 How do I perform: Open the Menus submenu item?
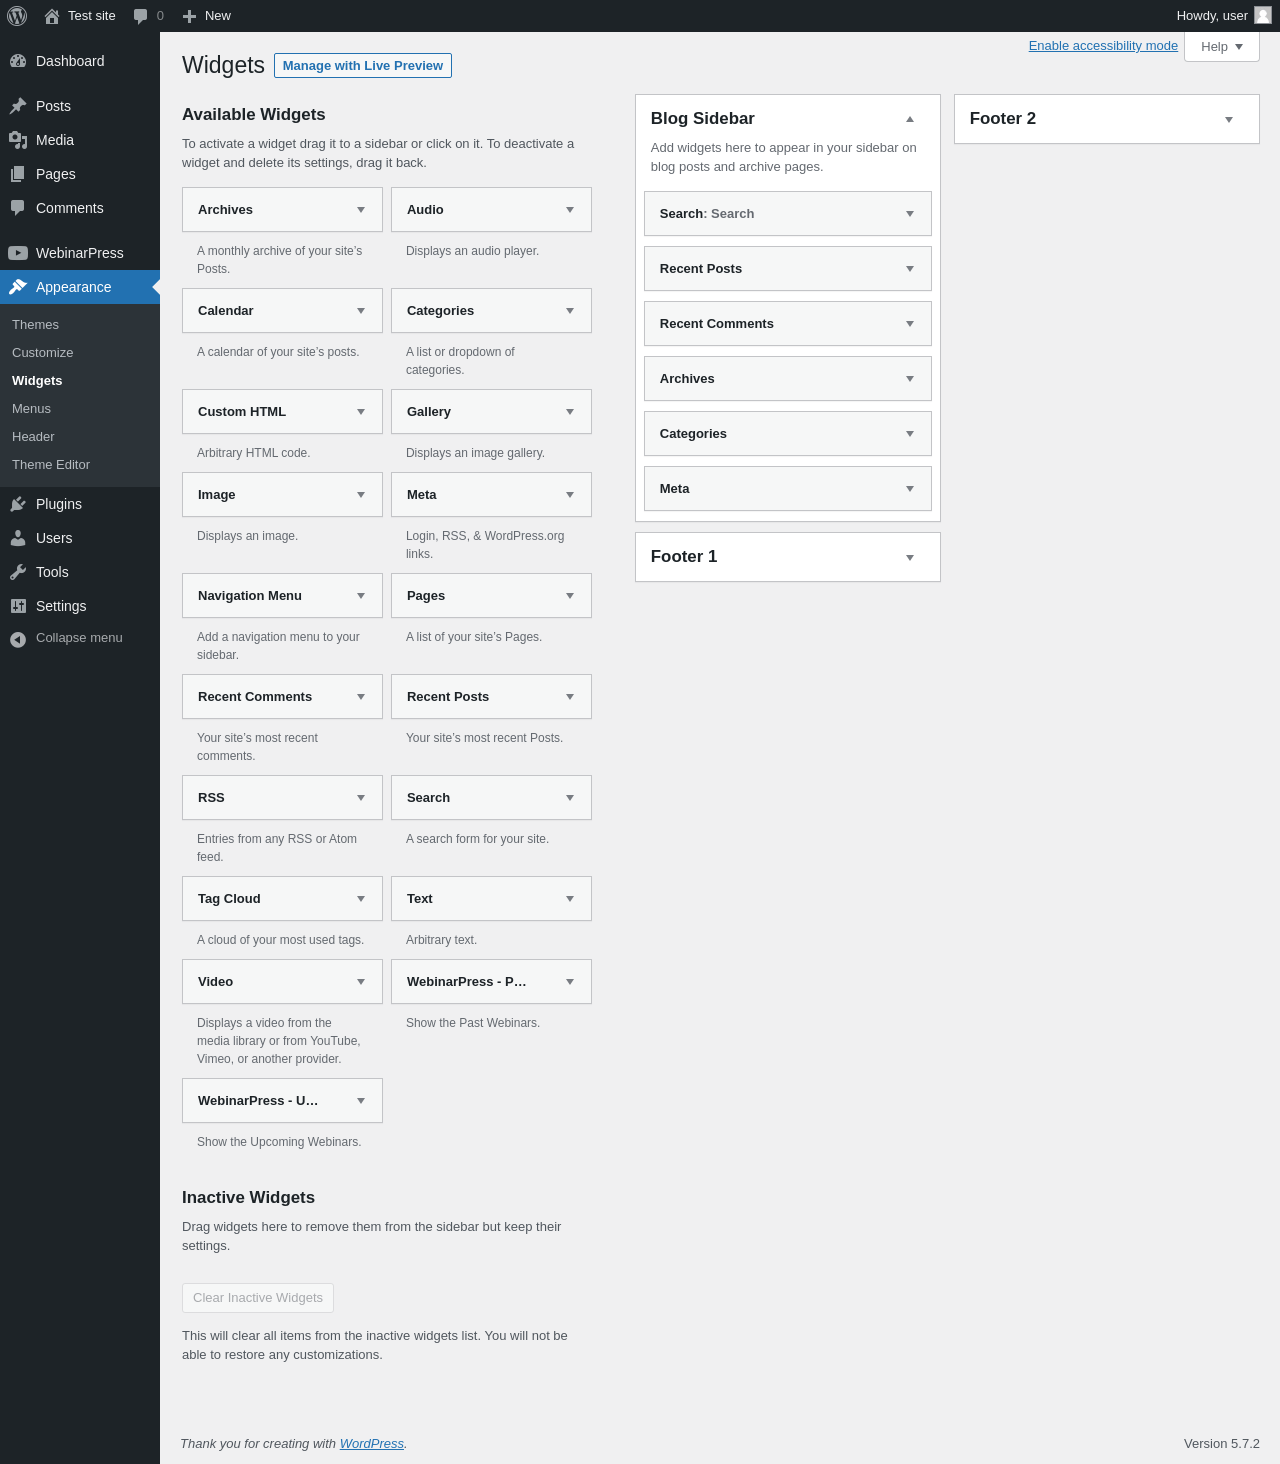tap(31, 409)
